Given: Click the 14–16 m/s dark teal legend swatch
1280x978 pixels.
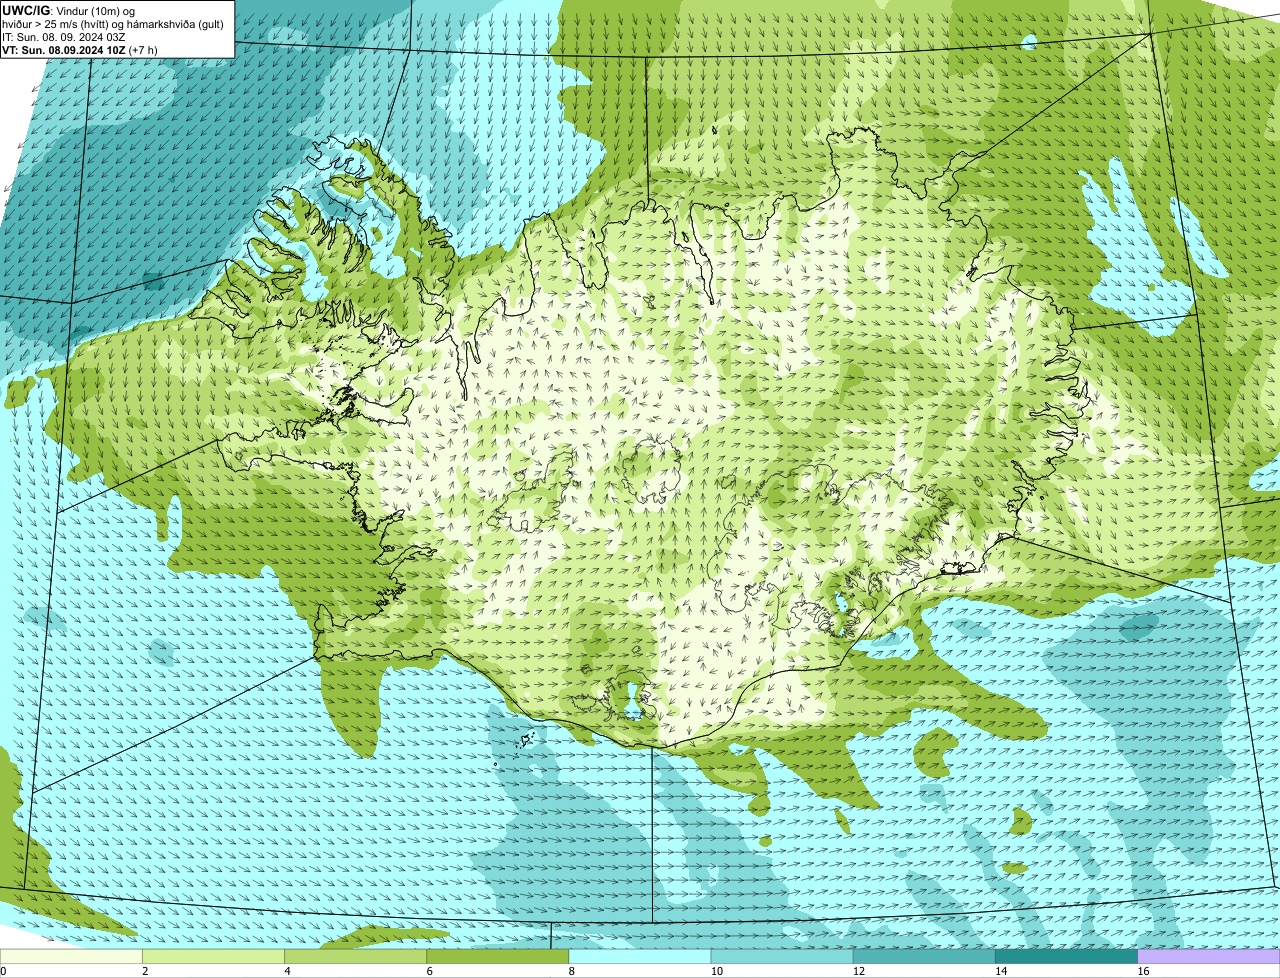Looking at the screenshot, I should (1067, 957).
